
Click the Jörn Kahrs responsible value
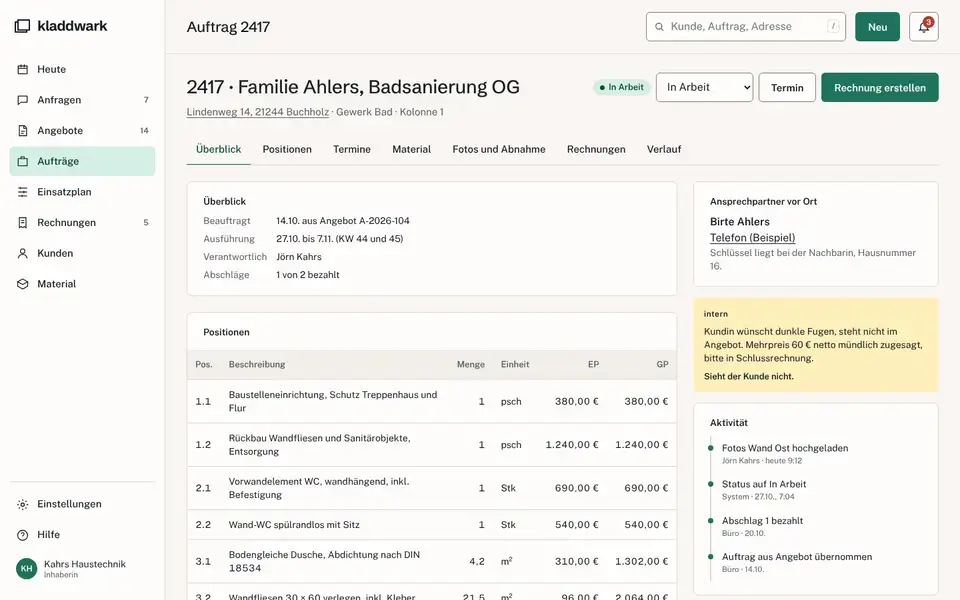[299, 257]
